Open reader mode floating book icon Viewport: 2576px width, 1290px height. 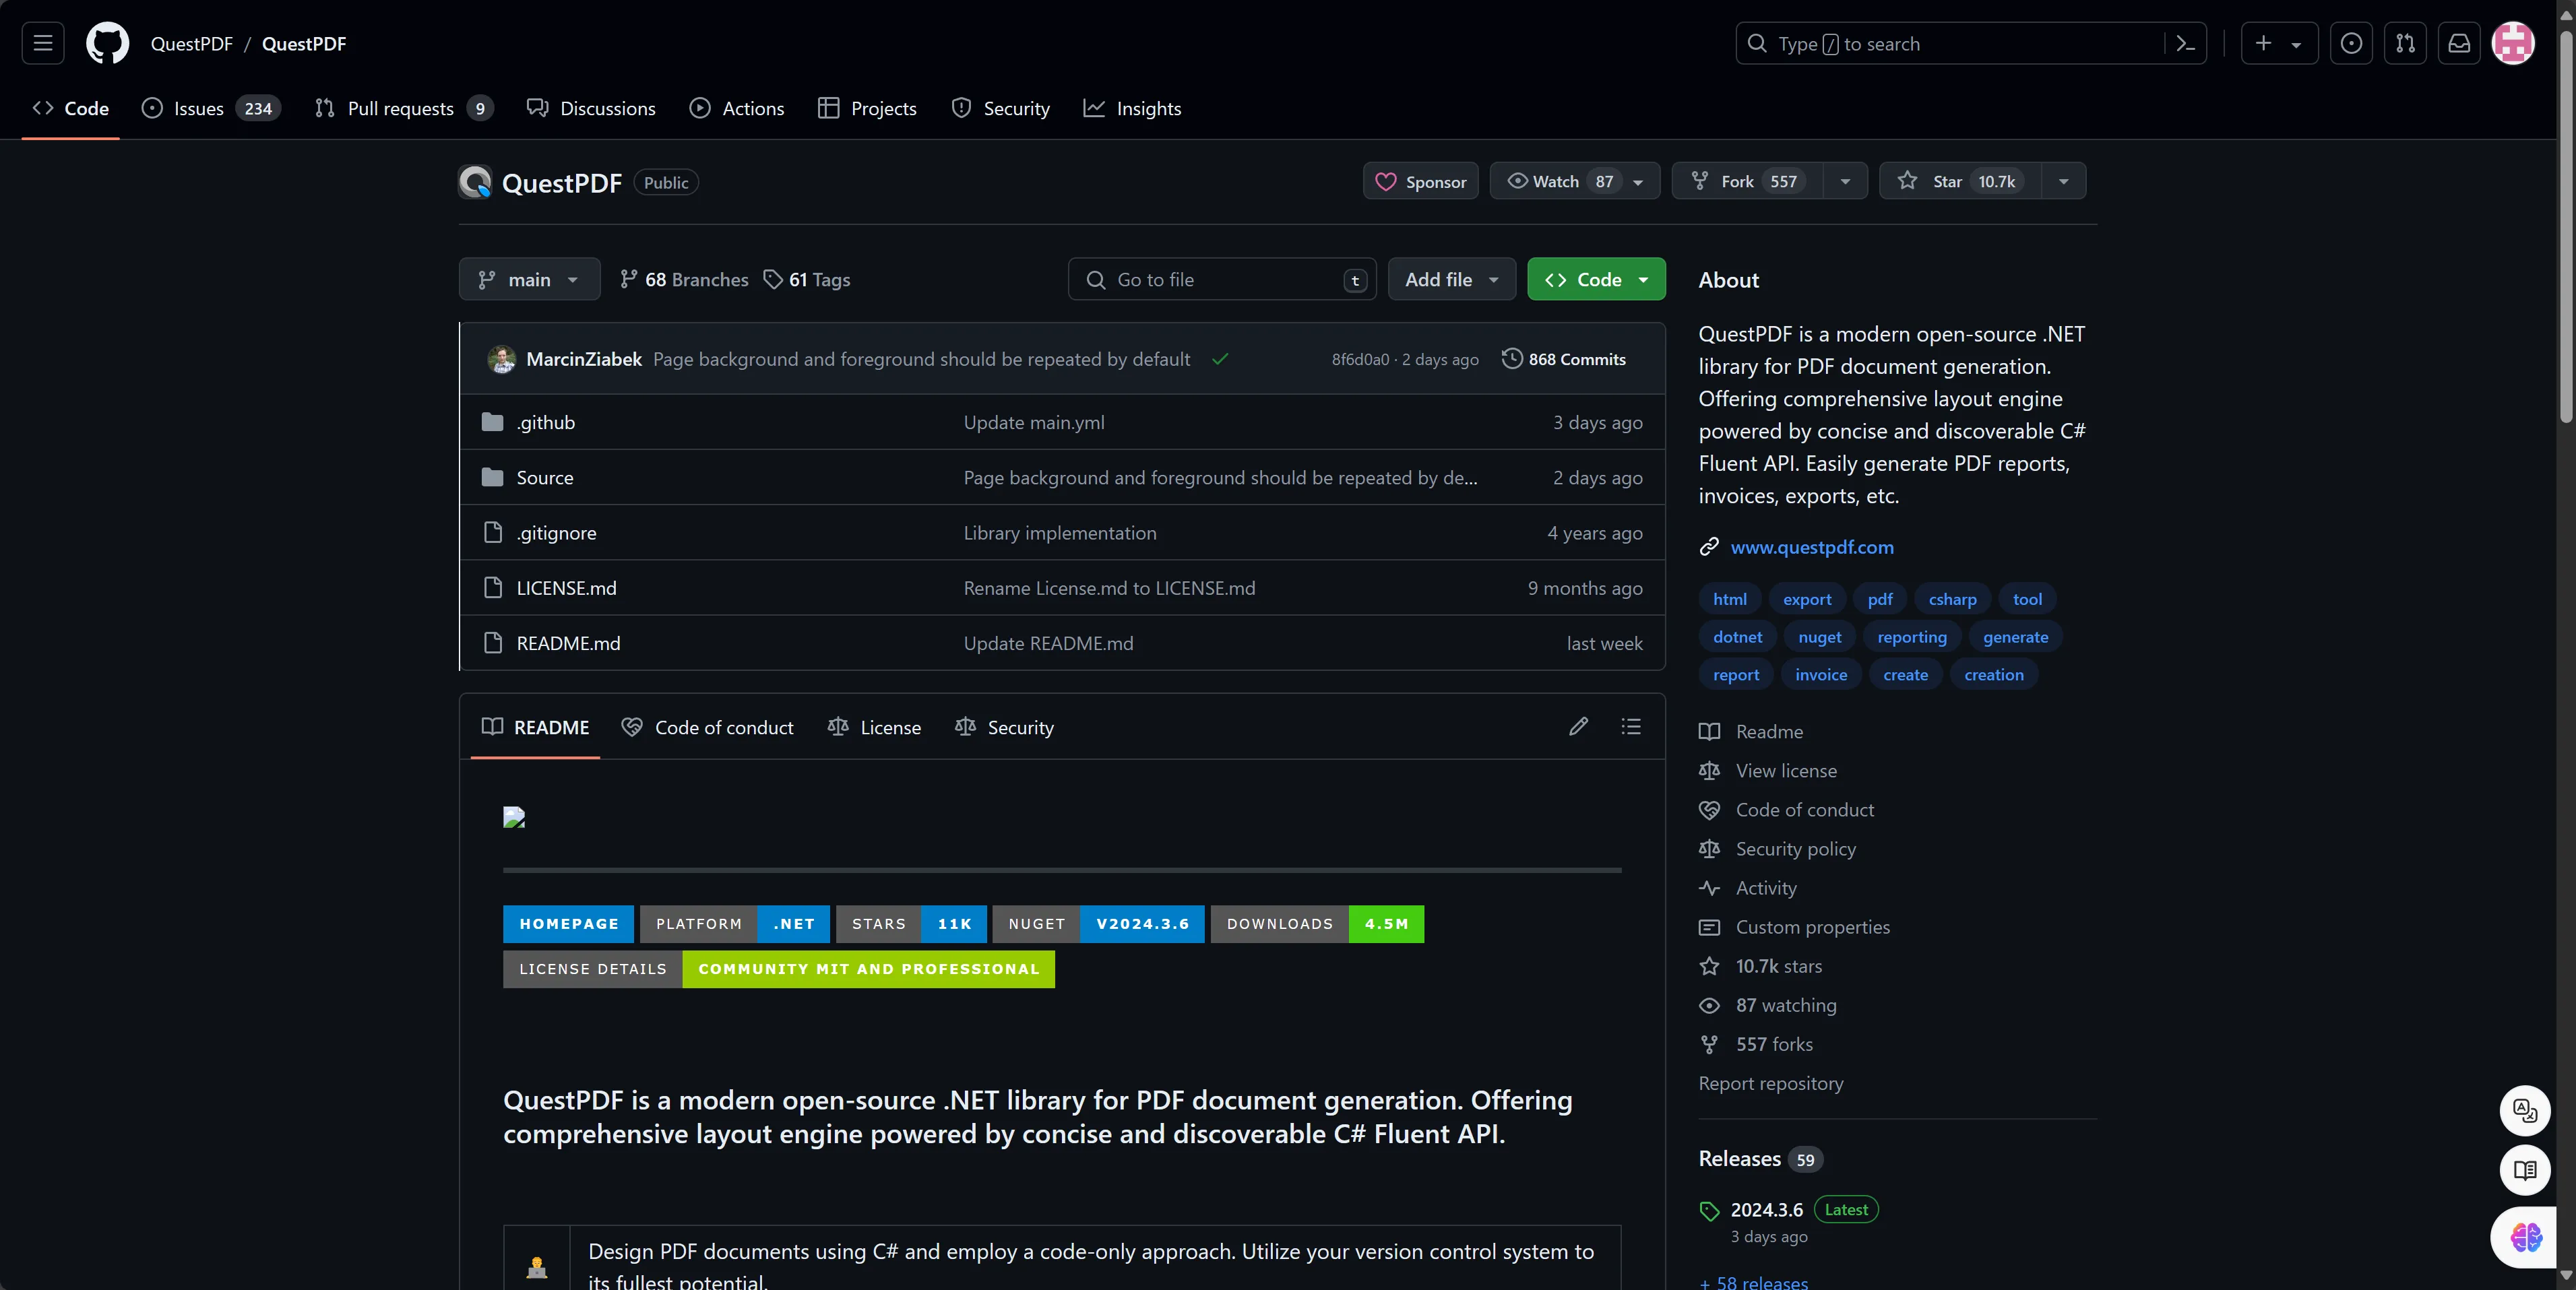2525,1170
